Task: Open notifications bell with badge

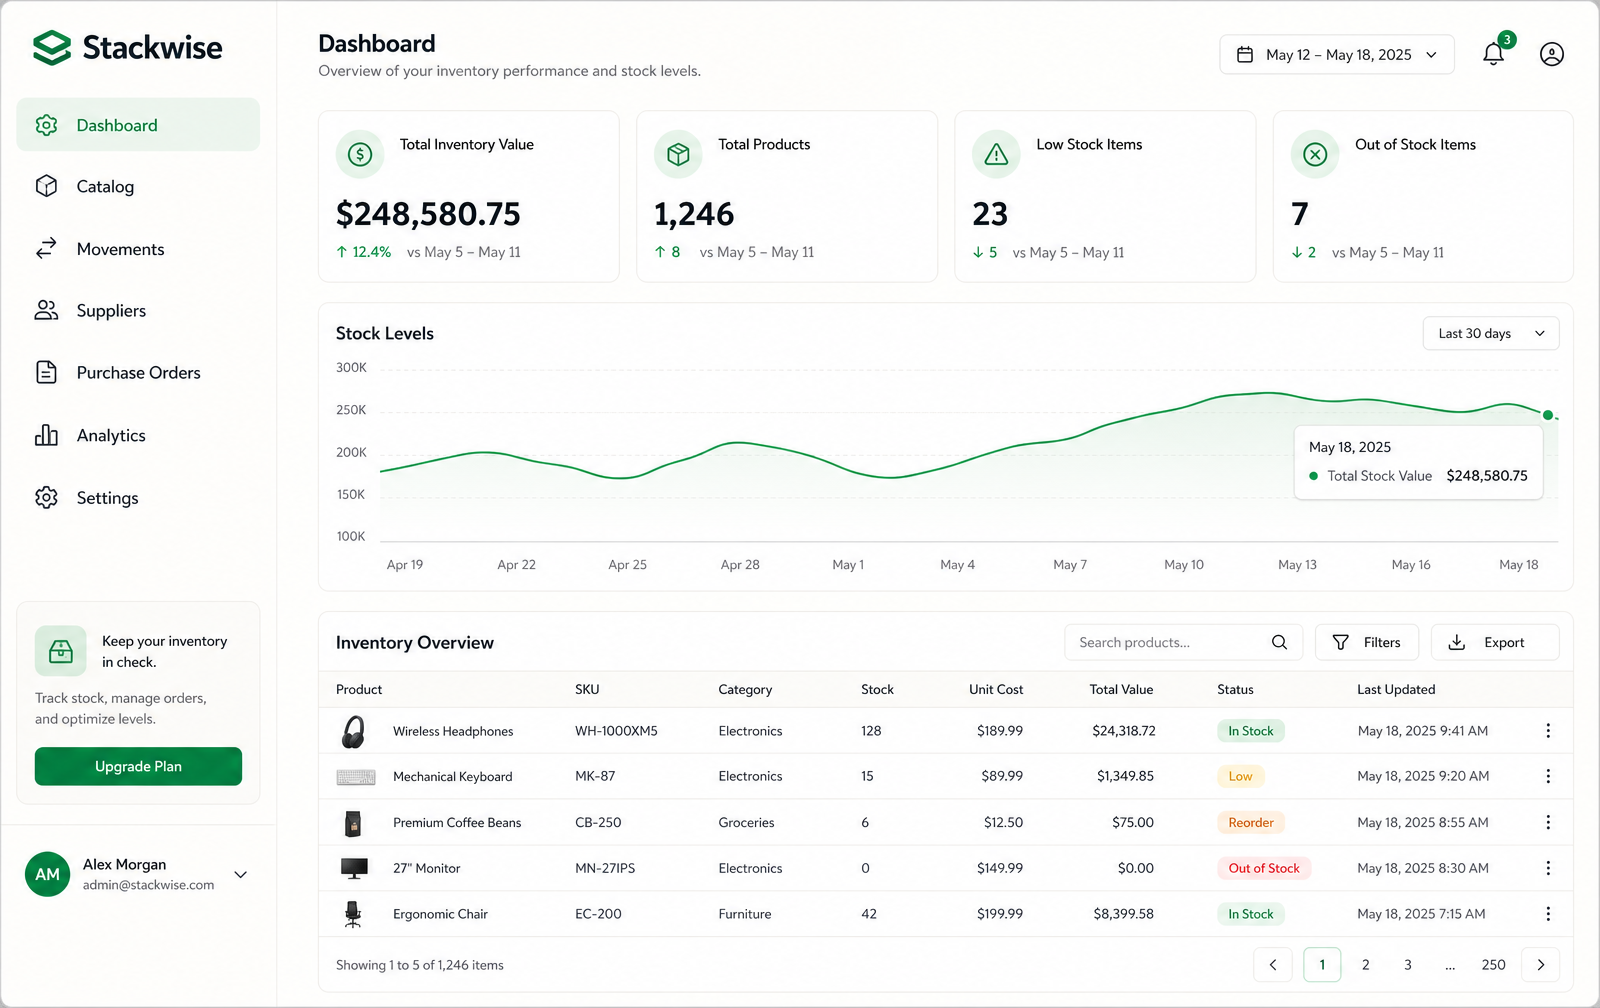Action: 1495,52
